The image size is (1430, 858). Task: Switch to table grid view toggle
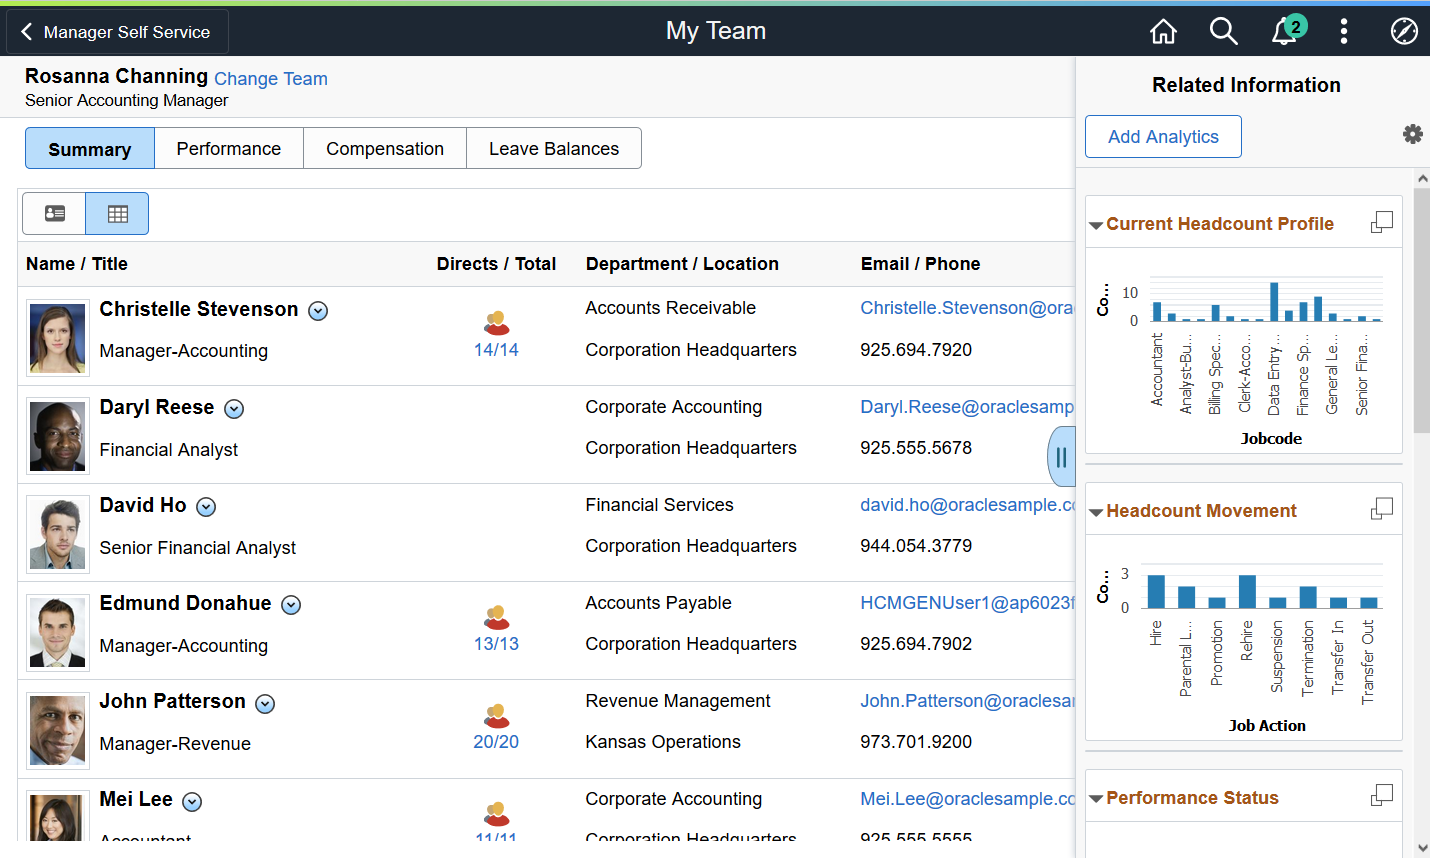[x=117, y=213]
